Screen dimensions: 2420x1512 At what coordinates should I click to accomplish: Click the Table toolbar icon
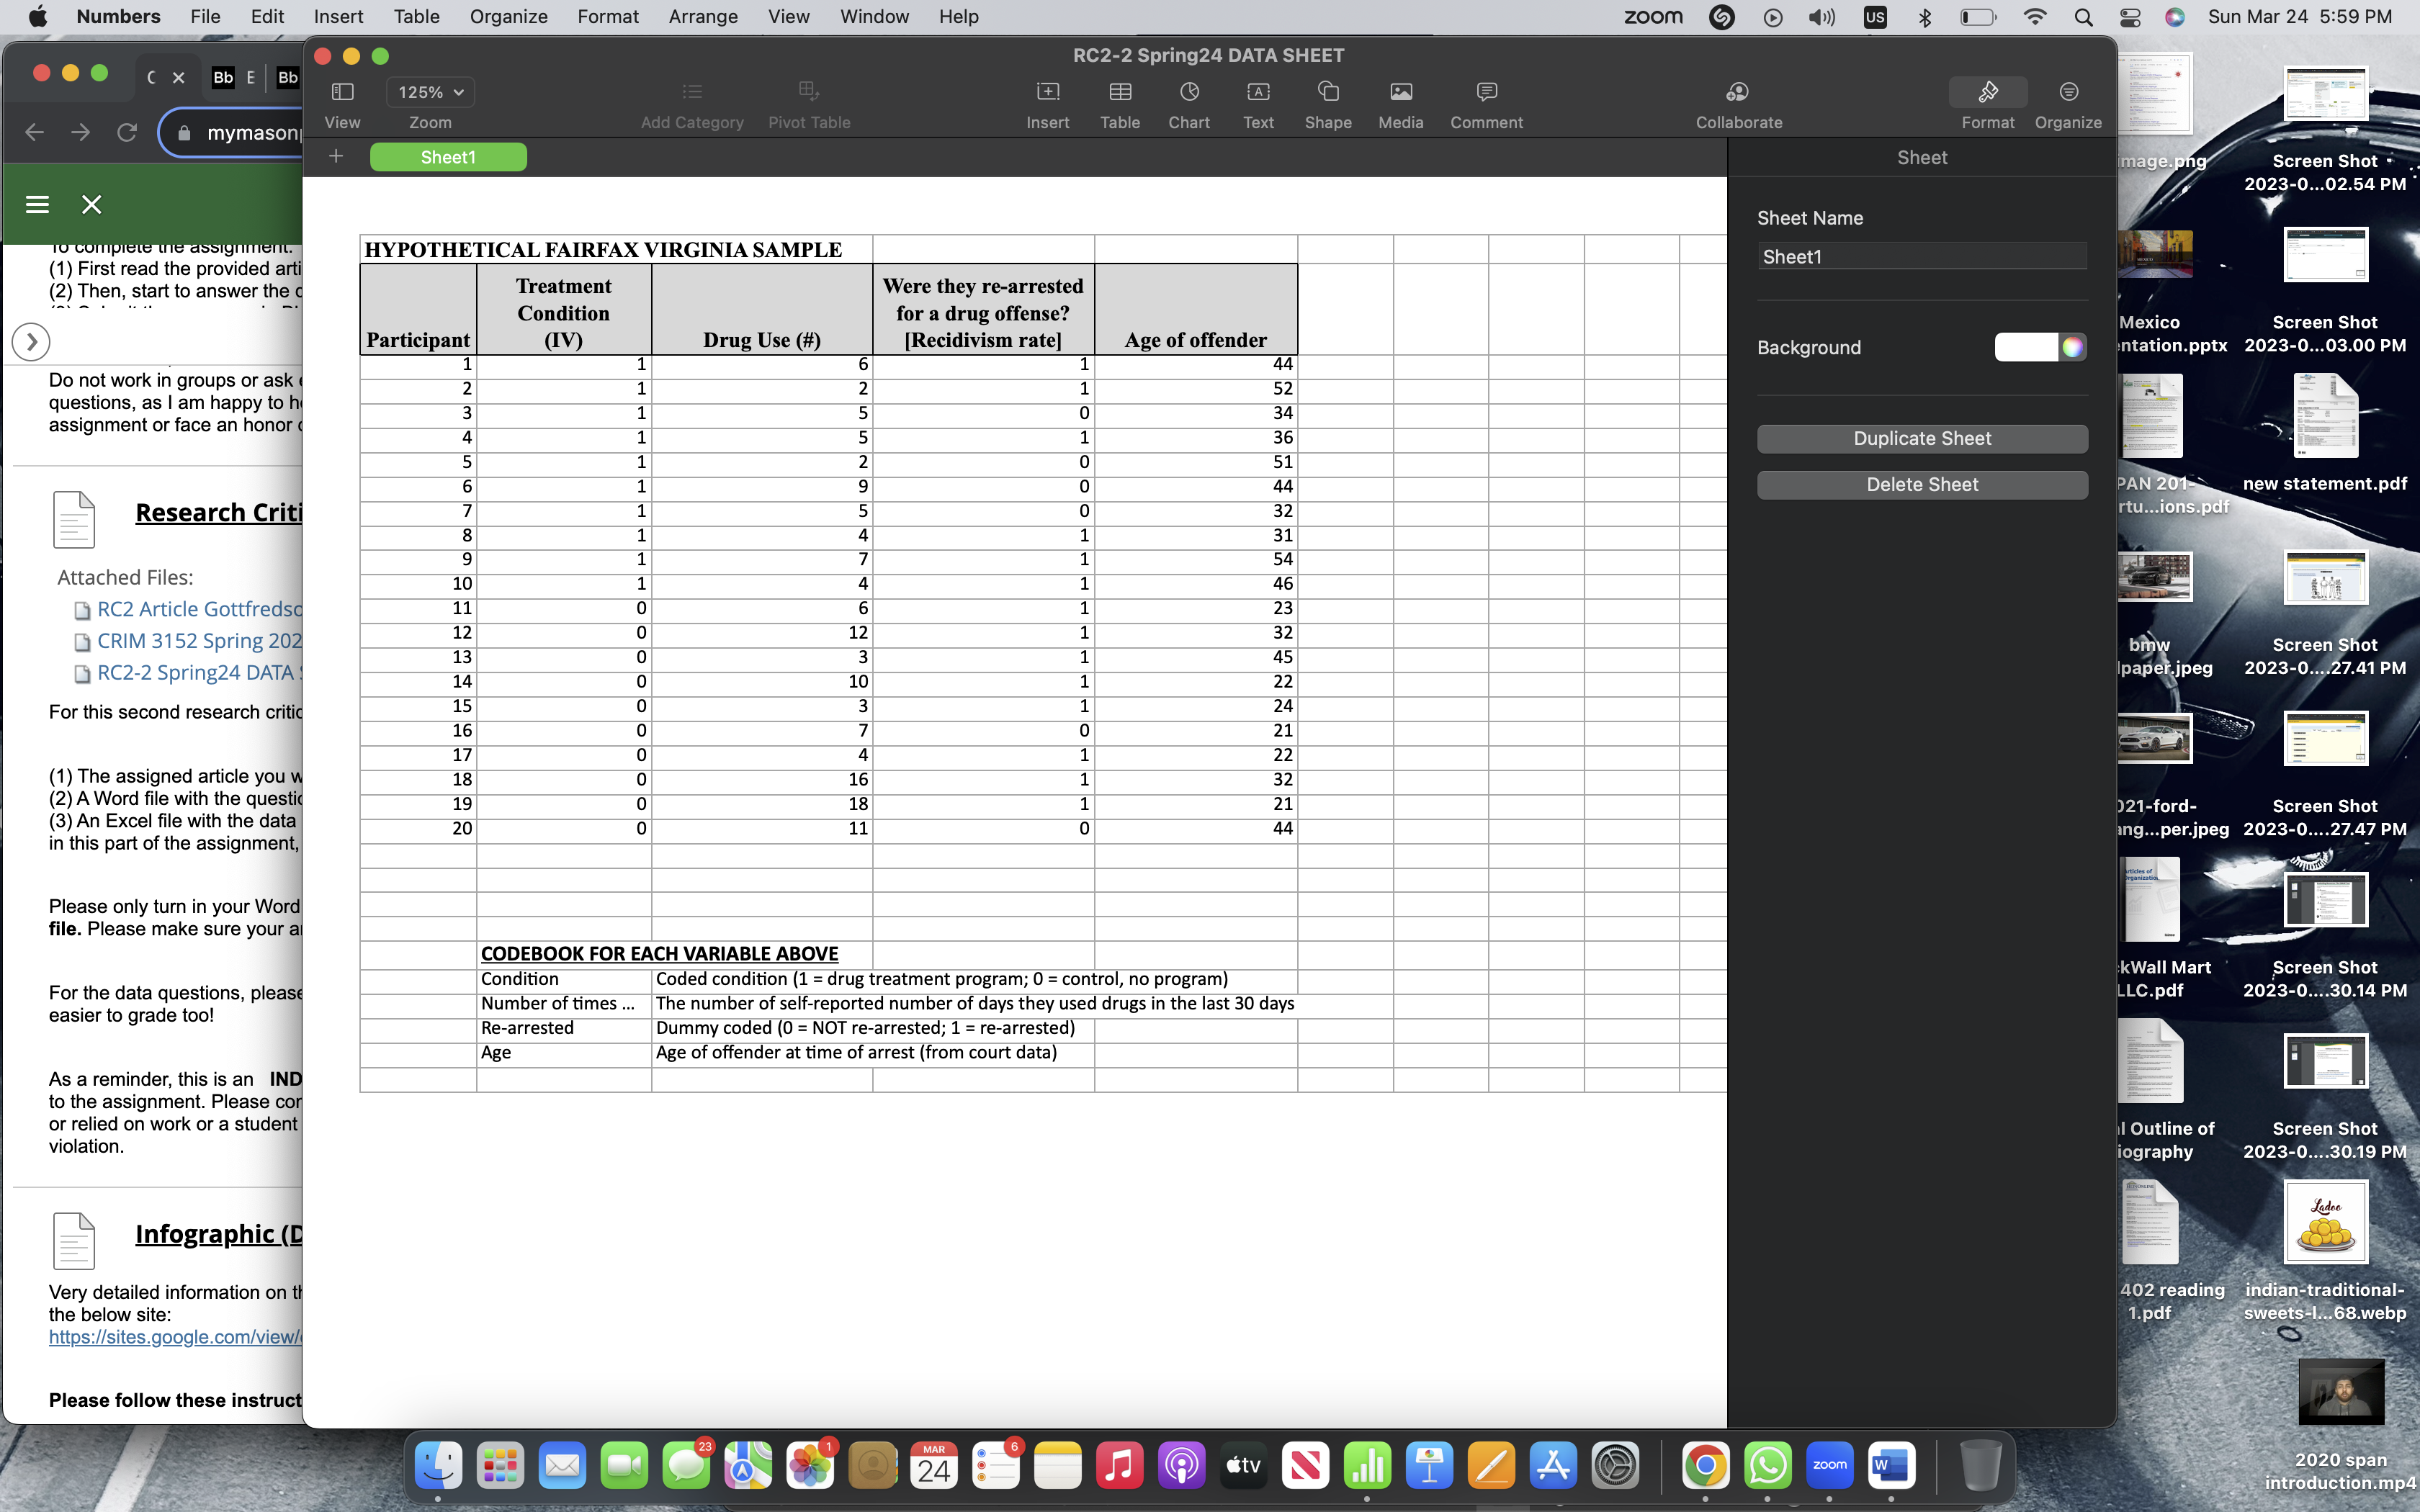[x=1119, y=93]
